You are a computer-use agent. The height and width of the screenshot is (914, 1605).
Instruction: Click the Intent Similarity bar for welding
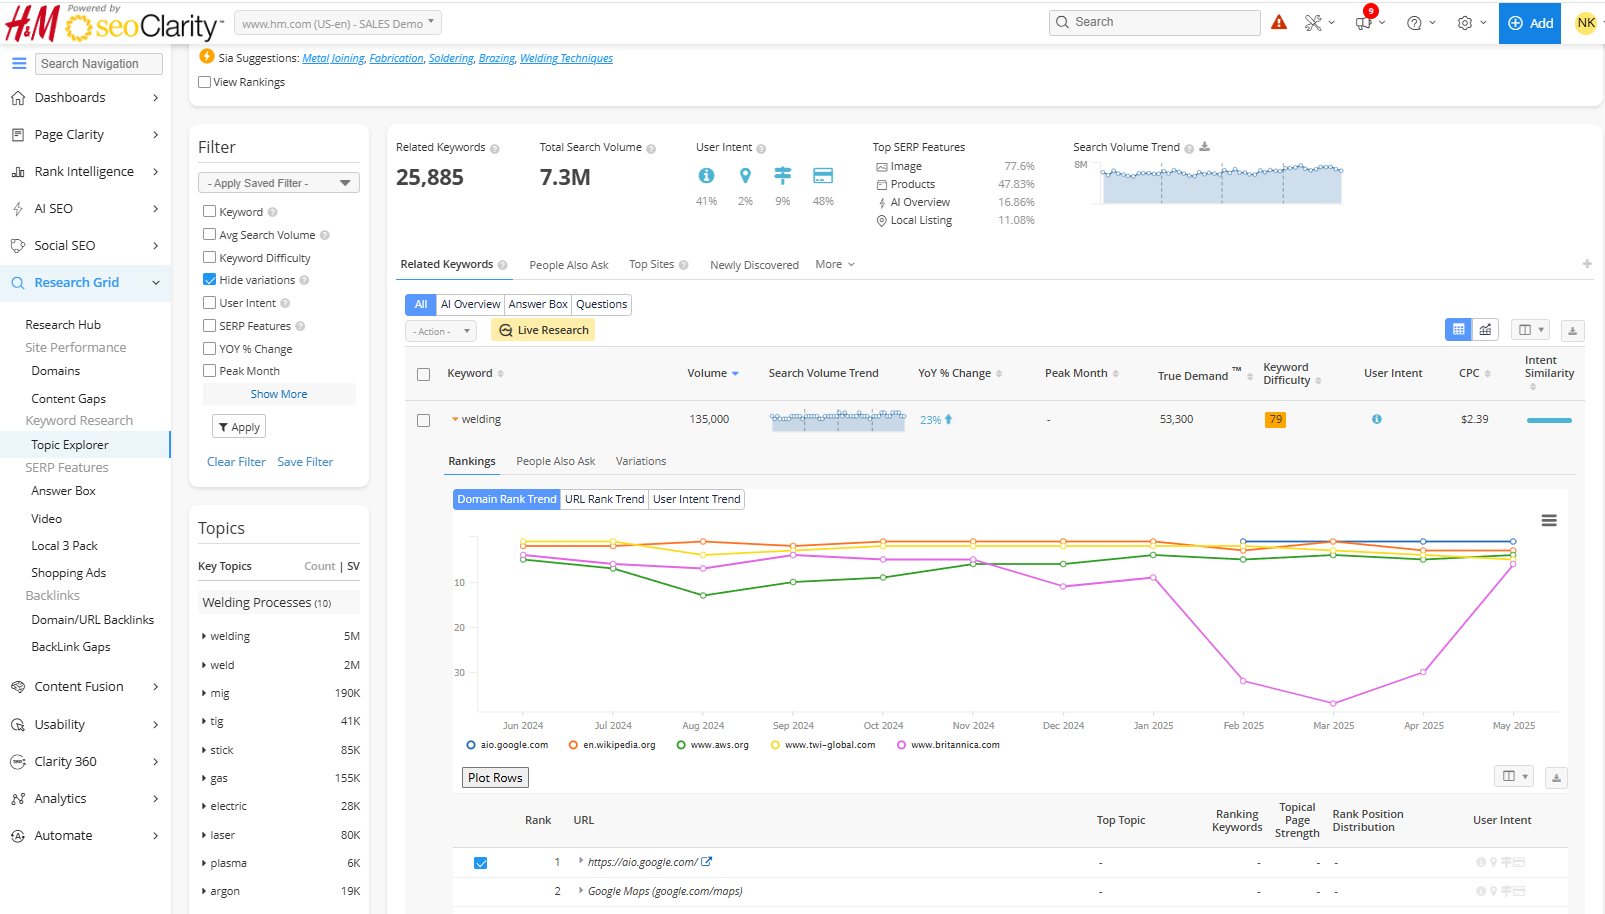[x=1549, y=420]
